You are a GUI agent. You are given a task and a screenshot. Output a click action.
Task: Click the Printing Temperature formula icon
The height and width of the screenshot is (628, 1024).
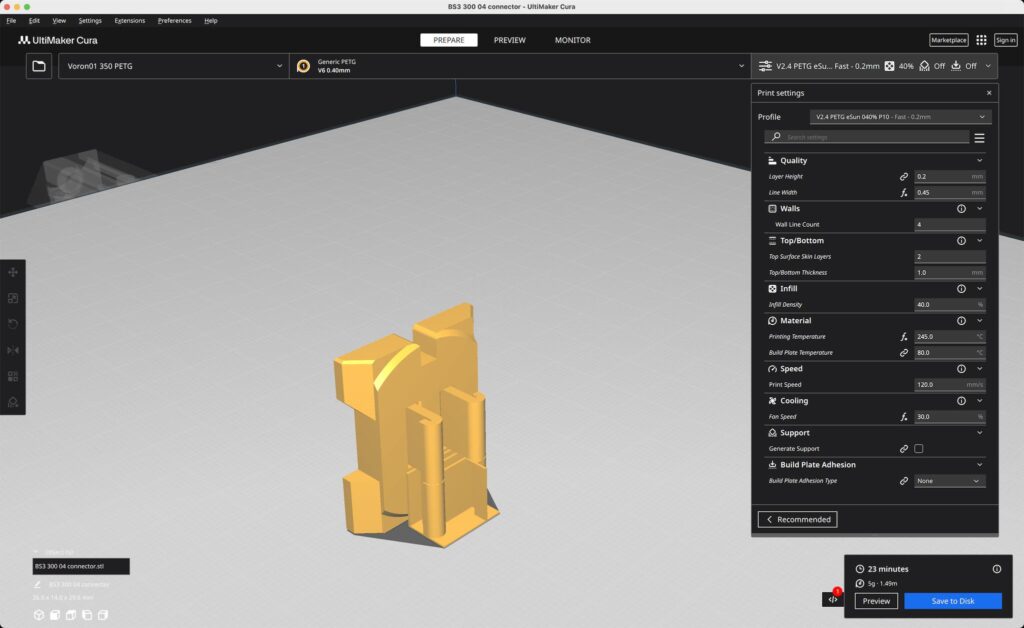click(904, 337)
